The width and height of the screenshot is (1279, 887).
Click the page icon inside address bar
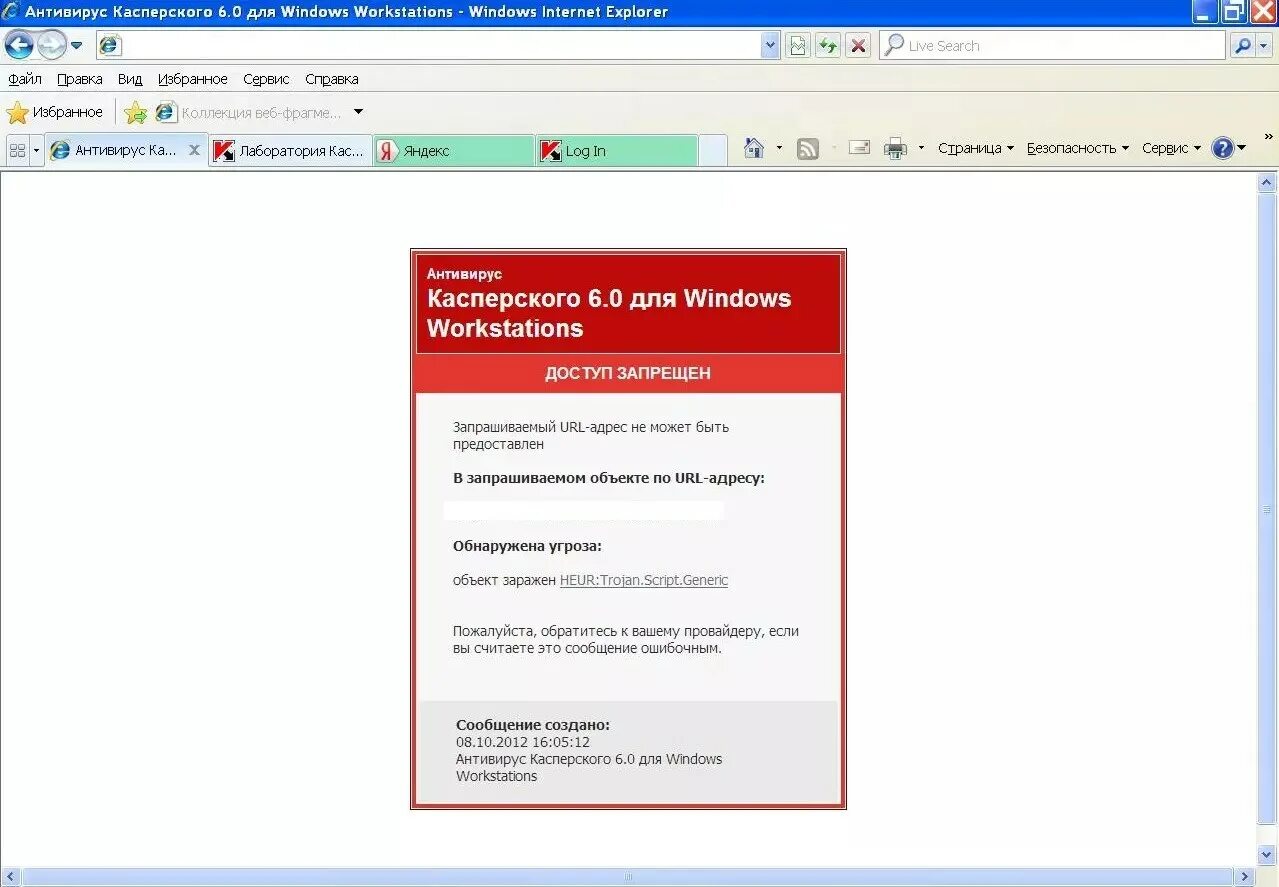click(x=110, y=45)
